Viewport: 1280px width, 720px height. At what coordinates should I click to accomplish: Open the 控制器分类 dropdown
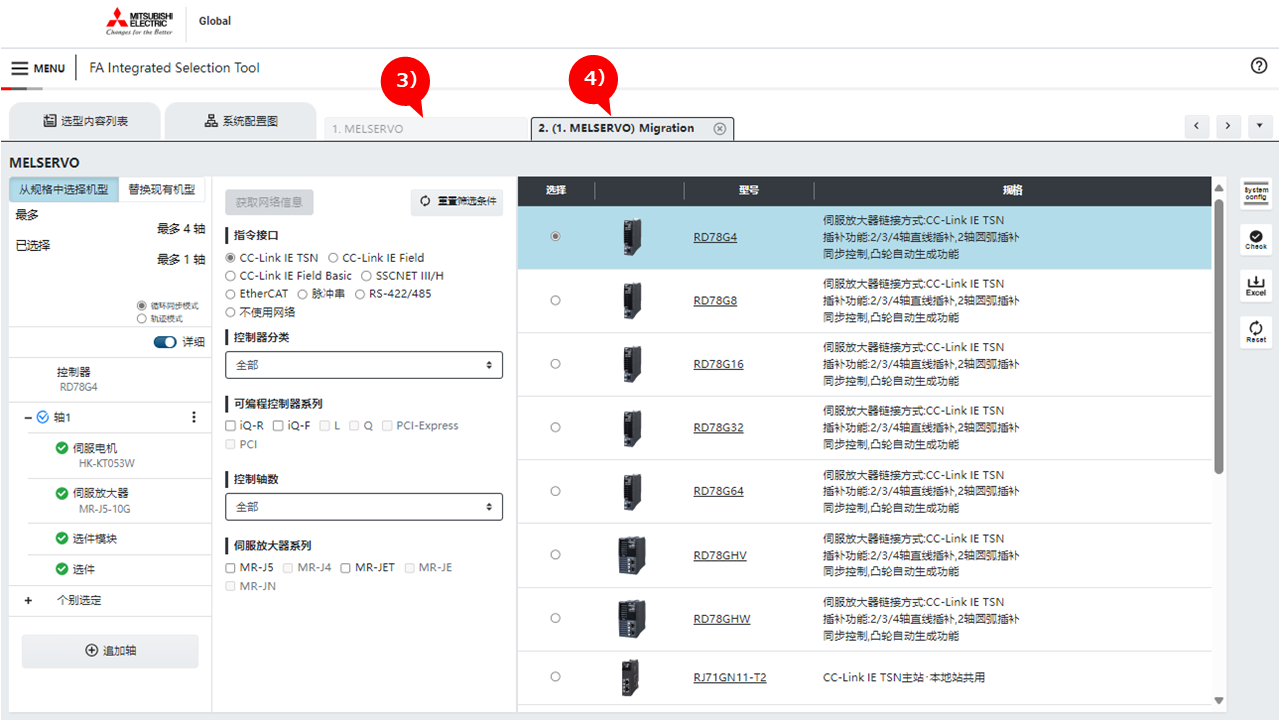point(364,365)
